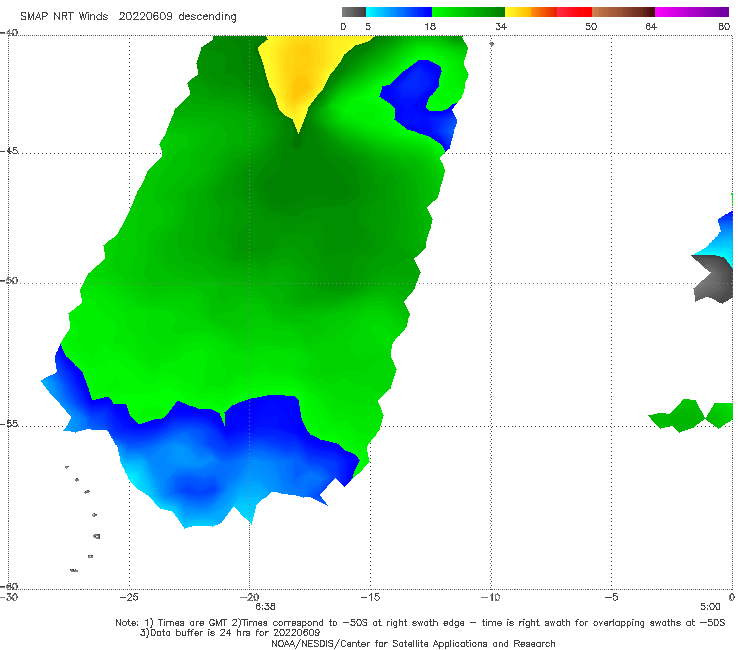The image size is (740, 650).
Task: Click colorbar label "80"
Action: [x=724, y=26]
